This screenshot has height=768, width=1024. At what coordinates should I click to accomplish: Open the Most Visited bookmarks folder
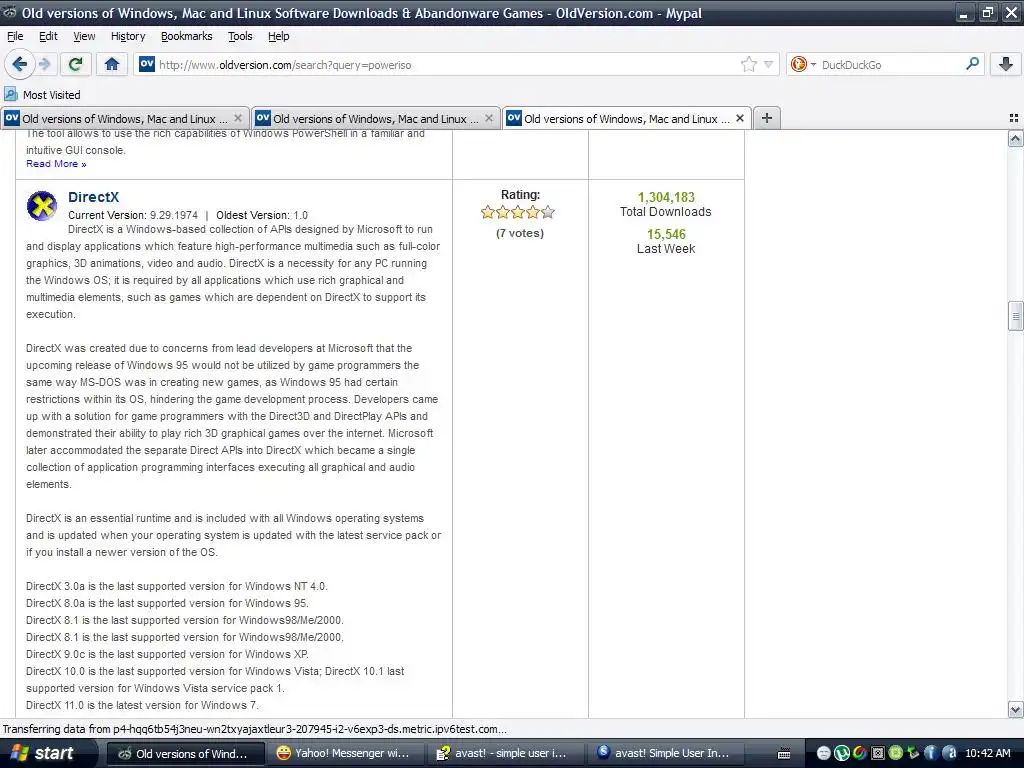tap(42, 95)
